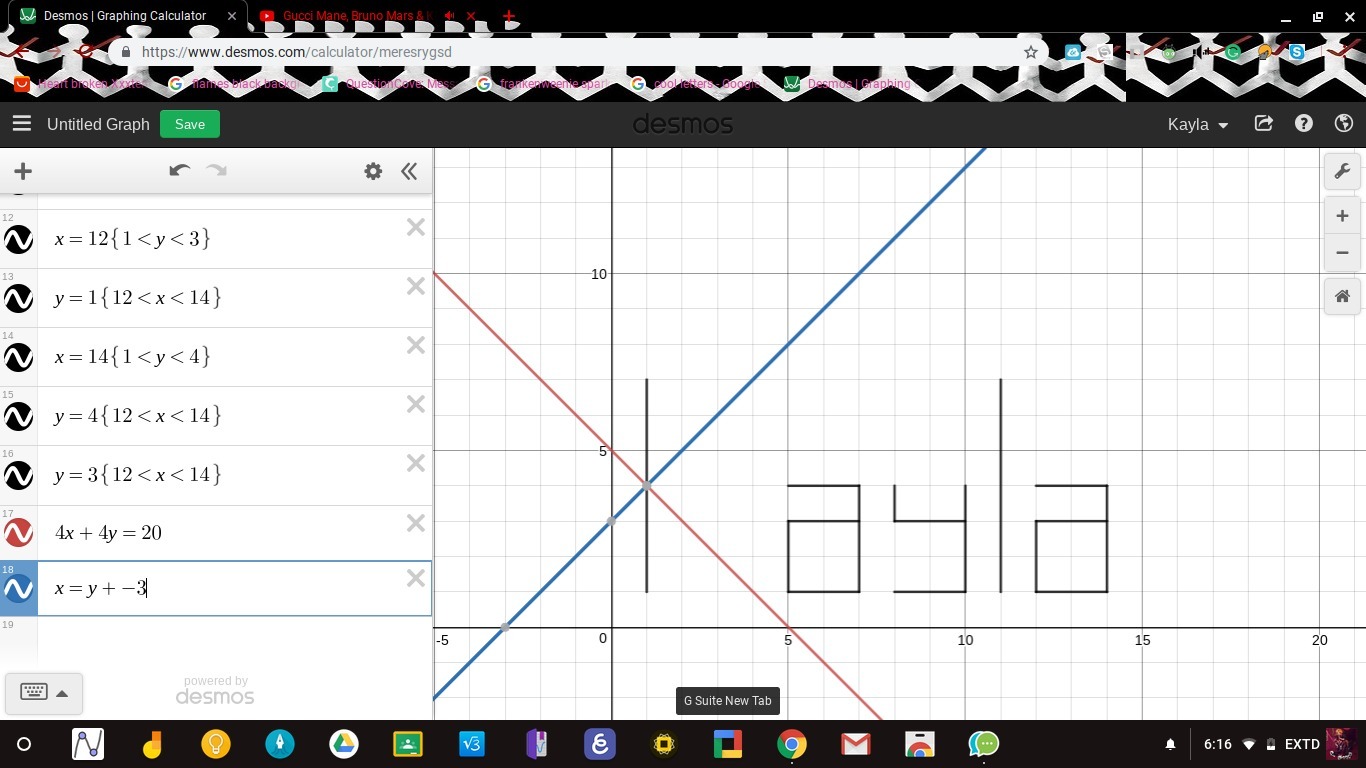Click the Add Item plus icon

pos(23,171)
